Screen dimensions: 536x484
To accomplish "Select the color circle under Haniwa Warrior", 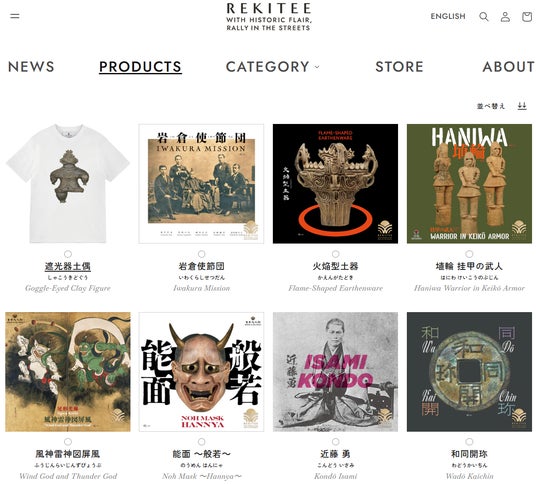I will point(469,254).
